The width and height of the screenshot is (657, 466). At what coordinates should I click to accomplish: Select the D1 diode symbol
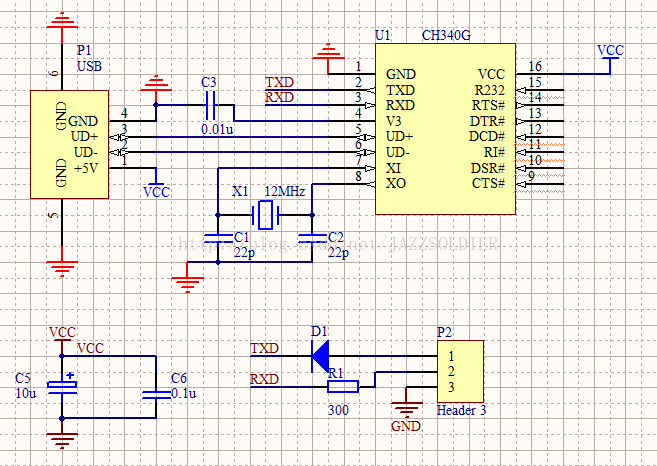tap(320, 356)
